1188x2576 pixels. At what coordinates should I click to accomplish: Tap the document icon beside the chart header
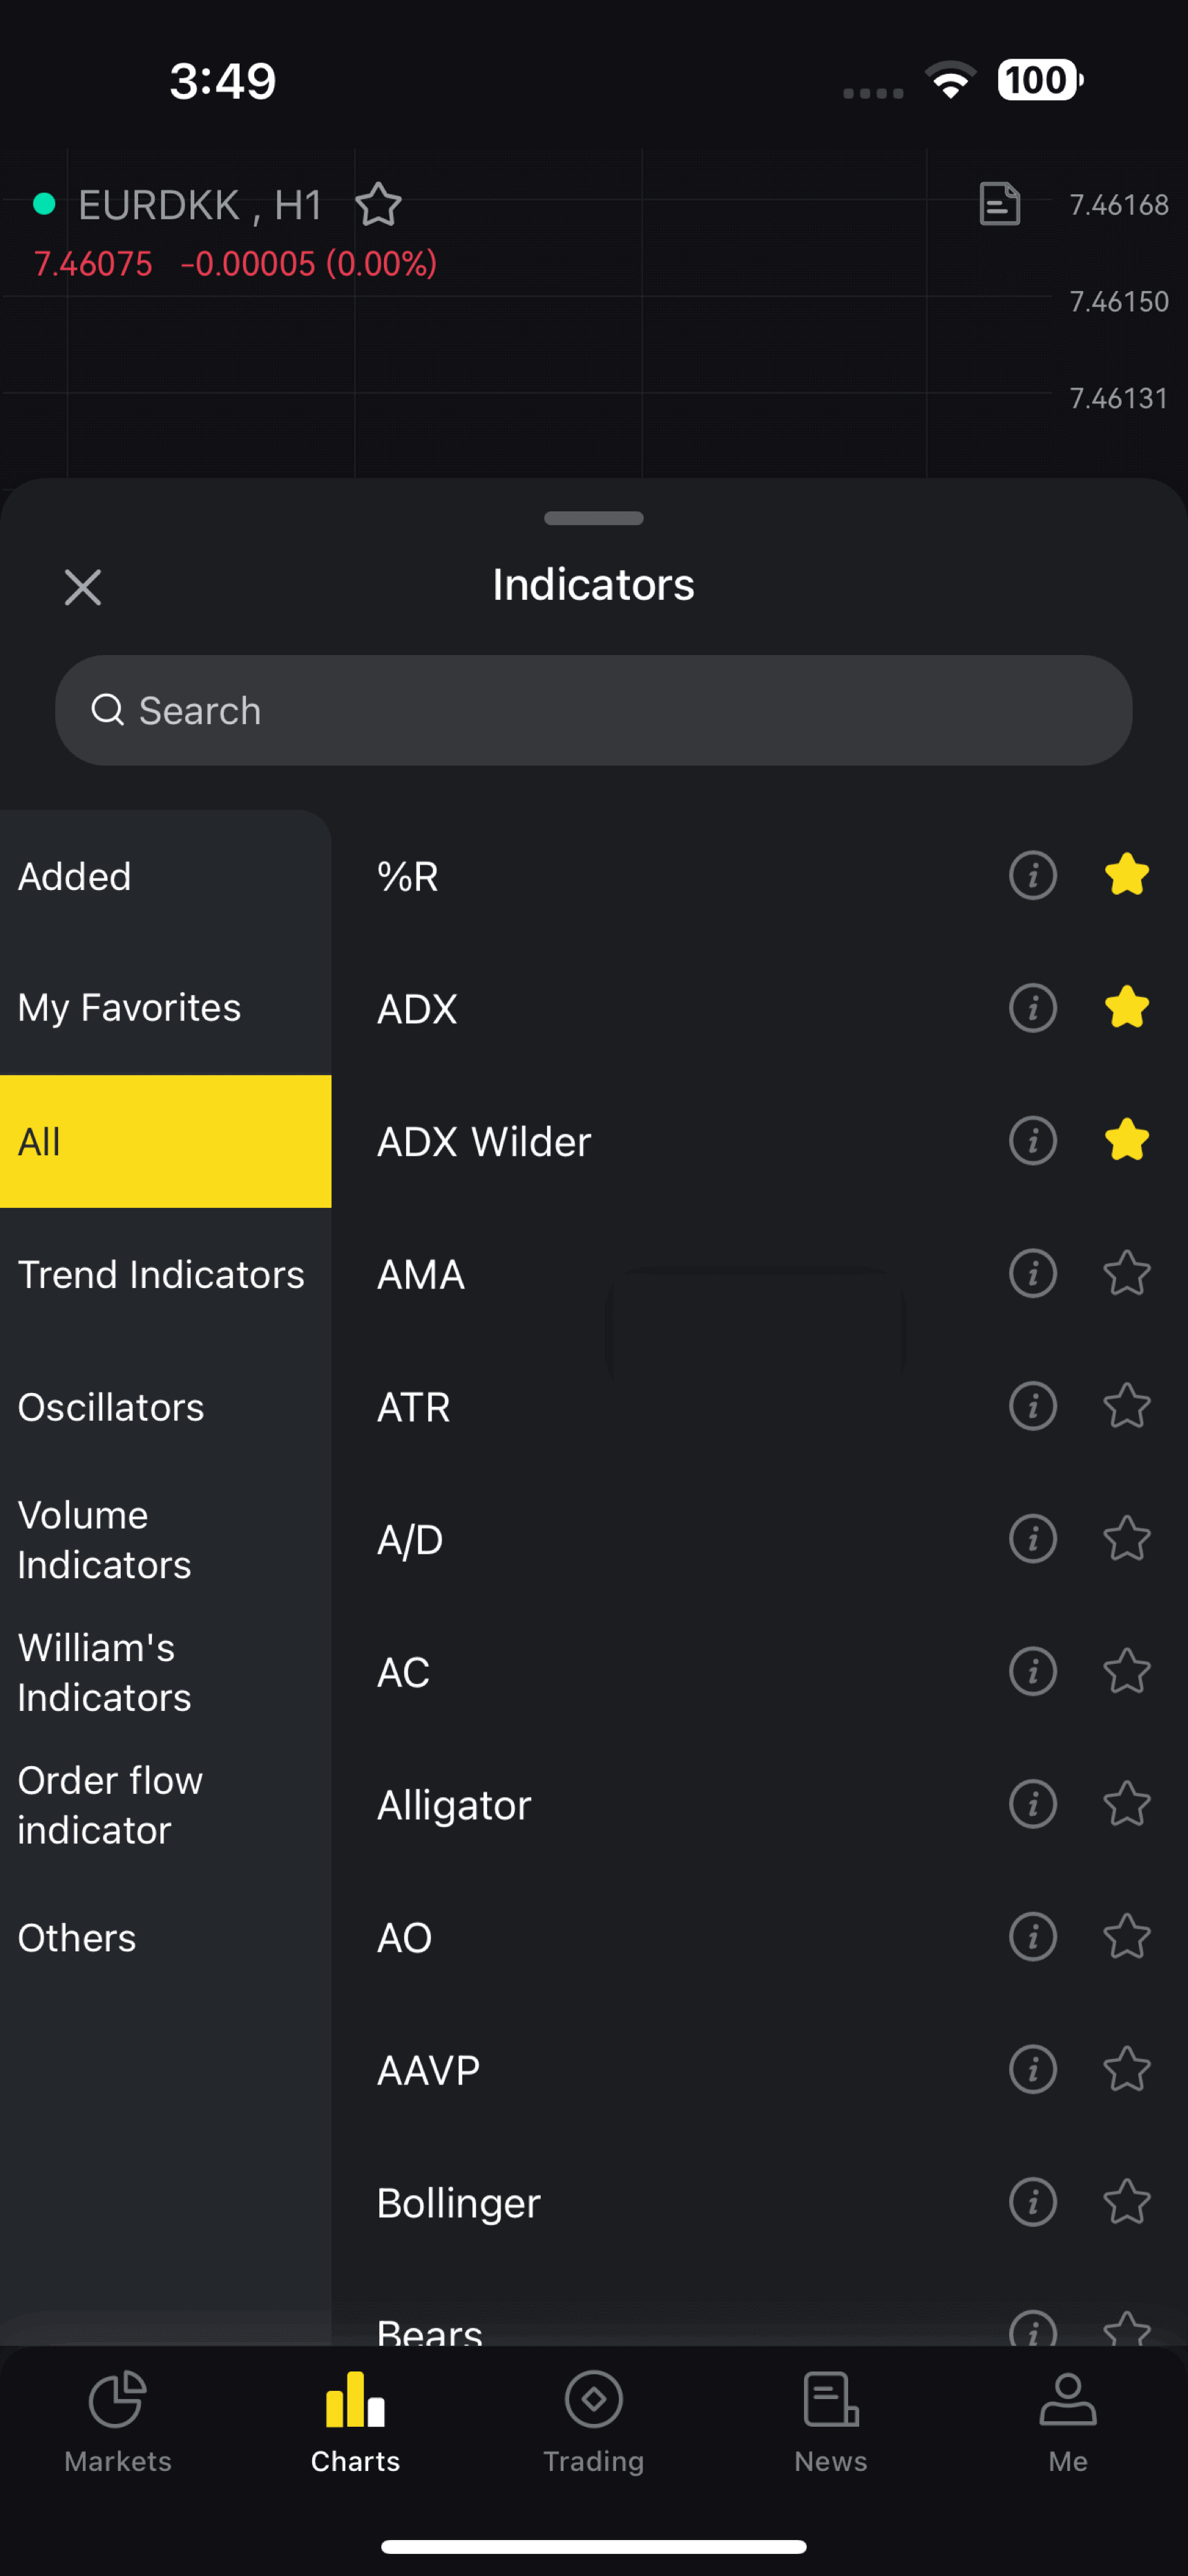999,204
